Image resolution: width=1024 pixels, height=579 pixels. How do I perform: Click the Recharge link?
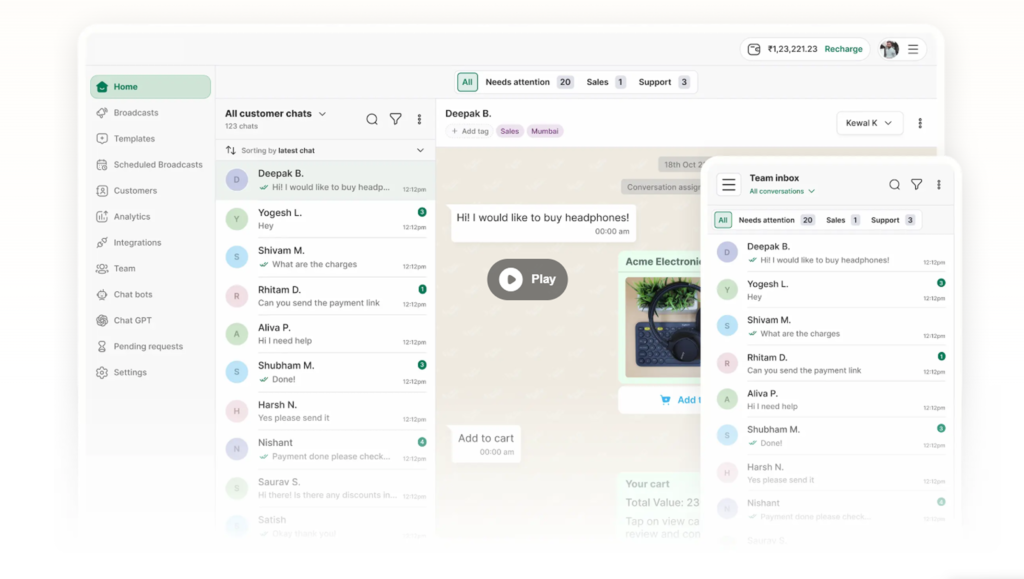click(x=843, y=49)
